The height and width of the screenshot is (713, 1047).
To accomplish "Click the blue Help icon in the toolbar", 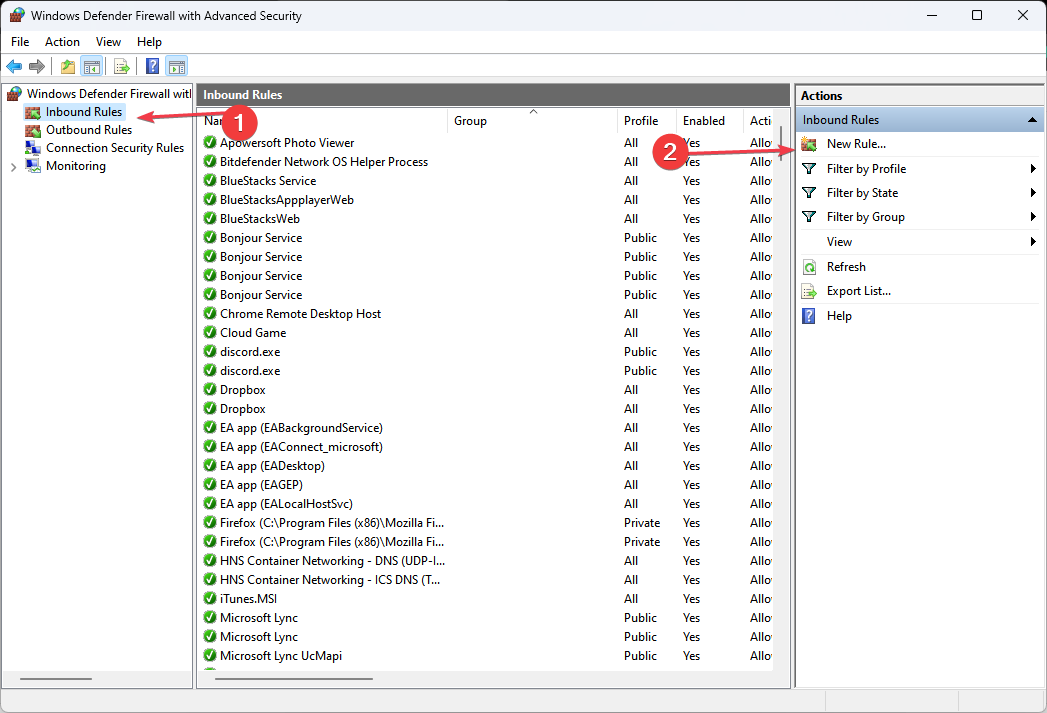I will pos(153,66).
